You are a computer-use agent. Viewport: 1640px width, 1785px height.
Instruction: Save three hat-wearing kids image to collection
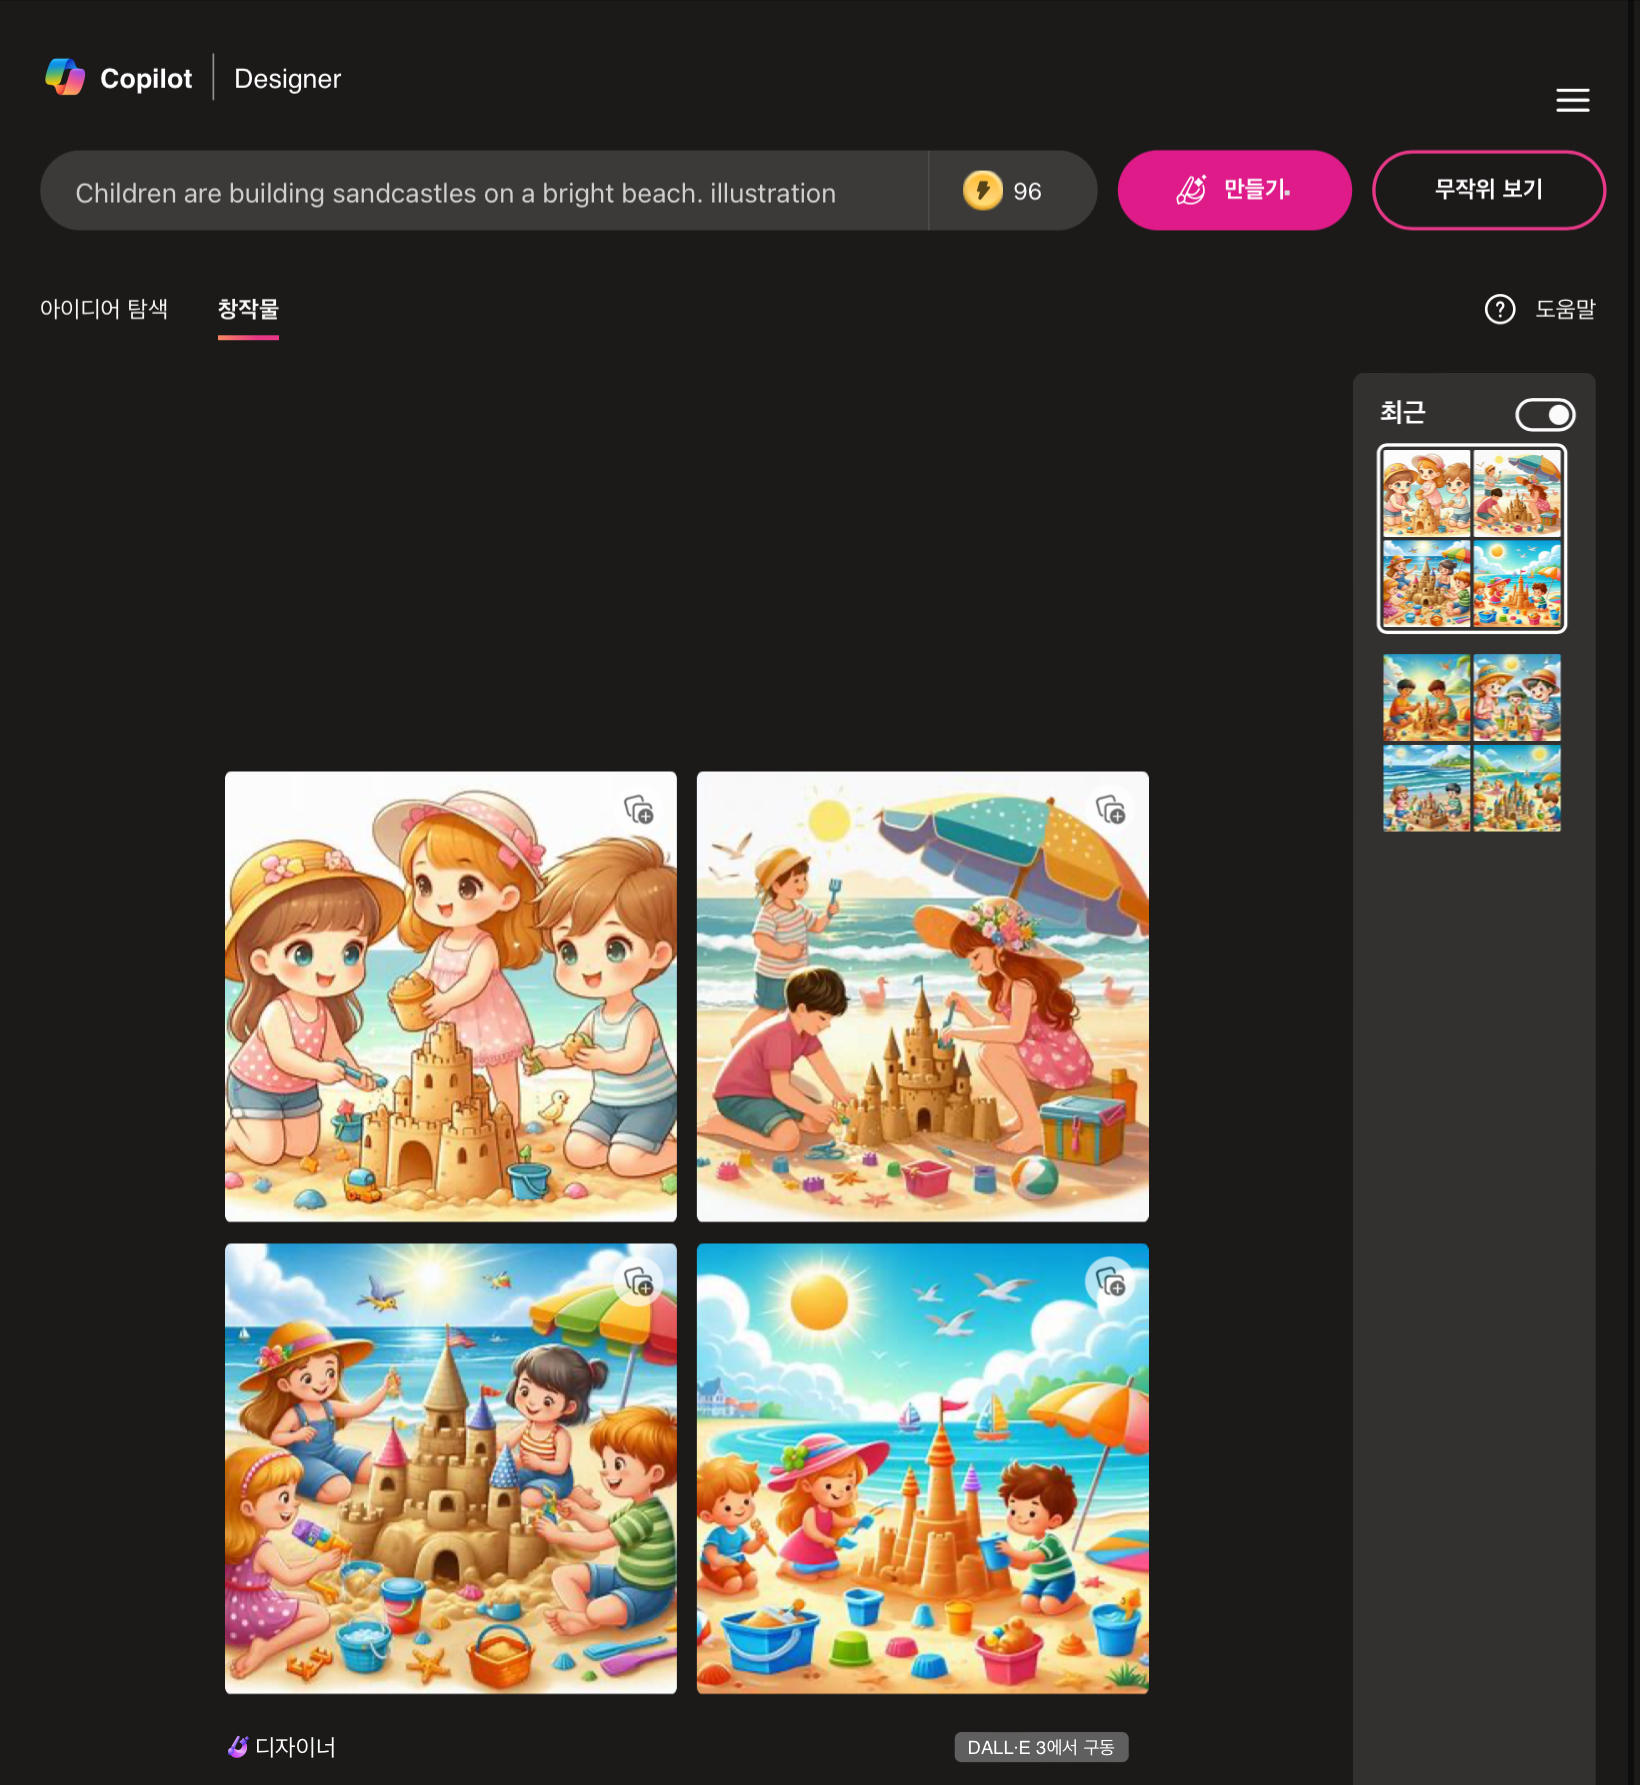(x=639, y=810)
